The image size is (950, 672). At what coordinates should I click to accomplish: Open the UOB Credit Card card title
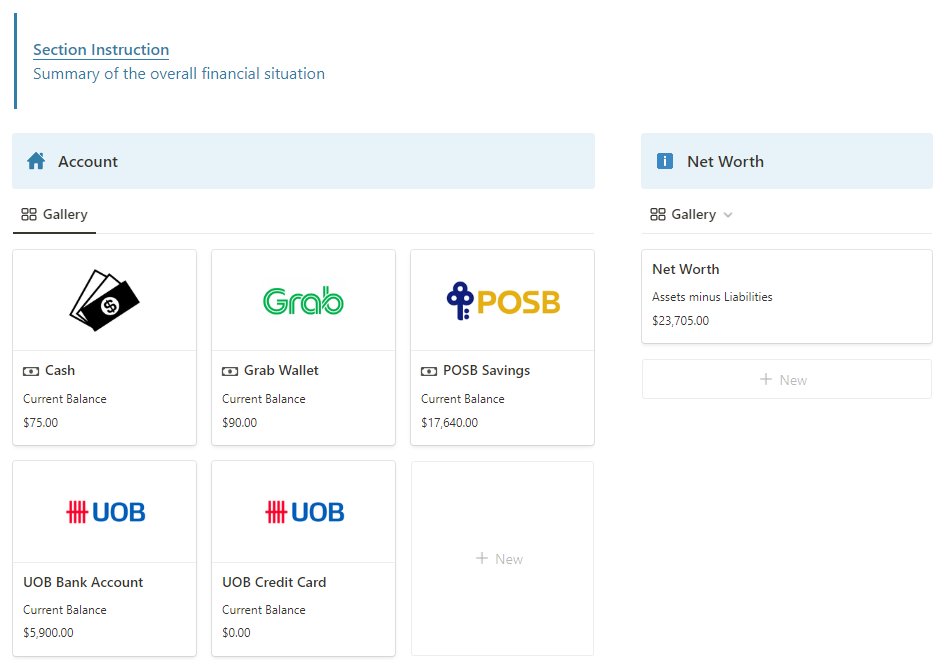tap(274, 582)
